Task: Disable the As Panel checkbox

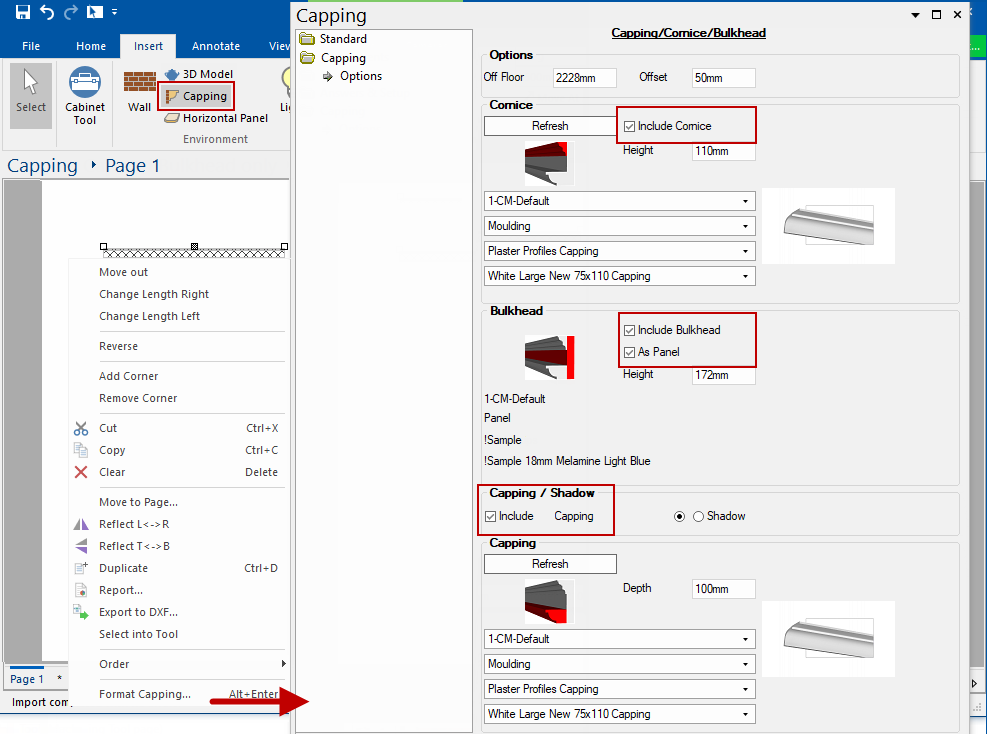Action: coord(629,352)
